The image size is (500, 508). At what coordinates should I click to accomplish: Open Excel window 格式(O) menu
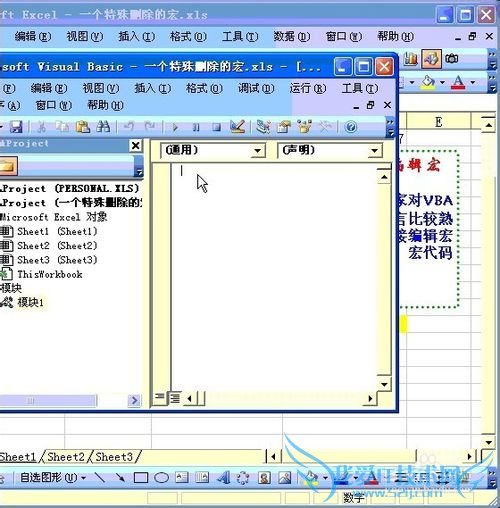(188, 36)
